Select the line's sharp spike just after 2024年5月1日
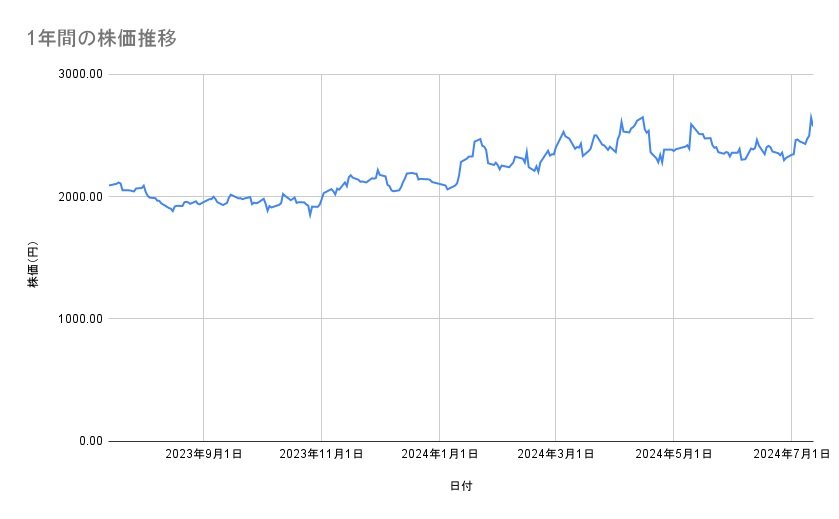 [x=691, y=124]
